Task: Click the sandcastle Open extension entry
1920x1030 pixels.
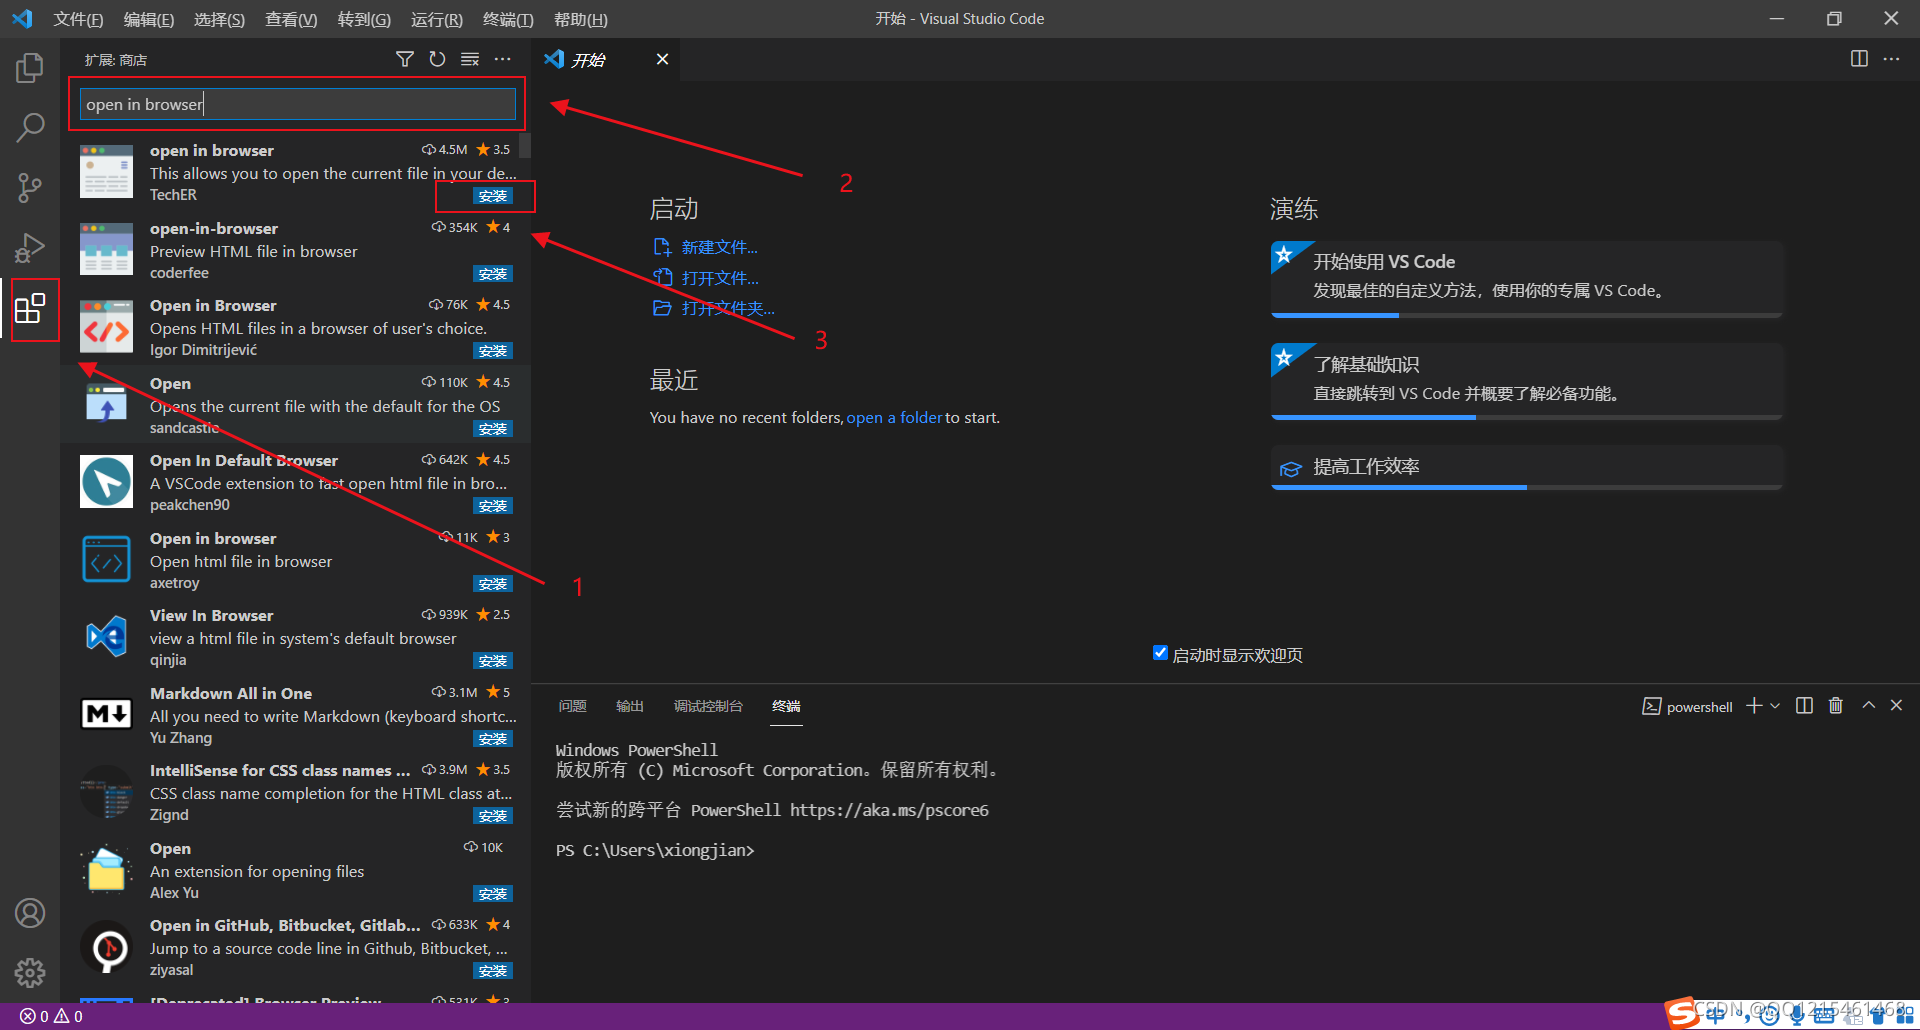Action: (295, 404)
